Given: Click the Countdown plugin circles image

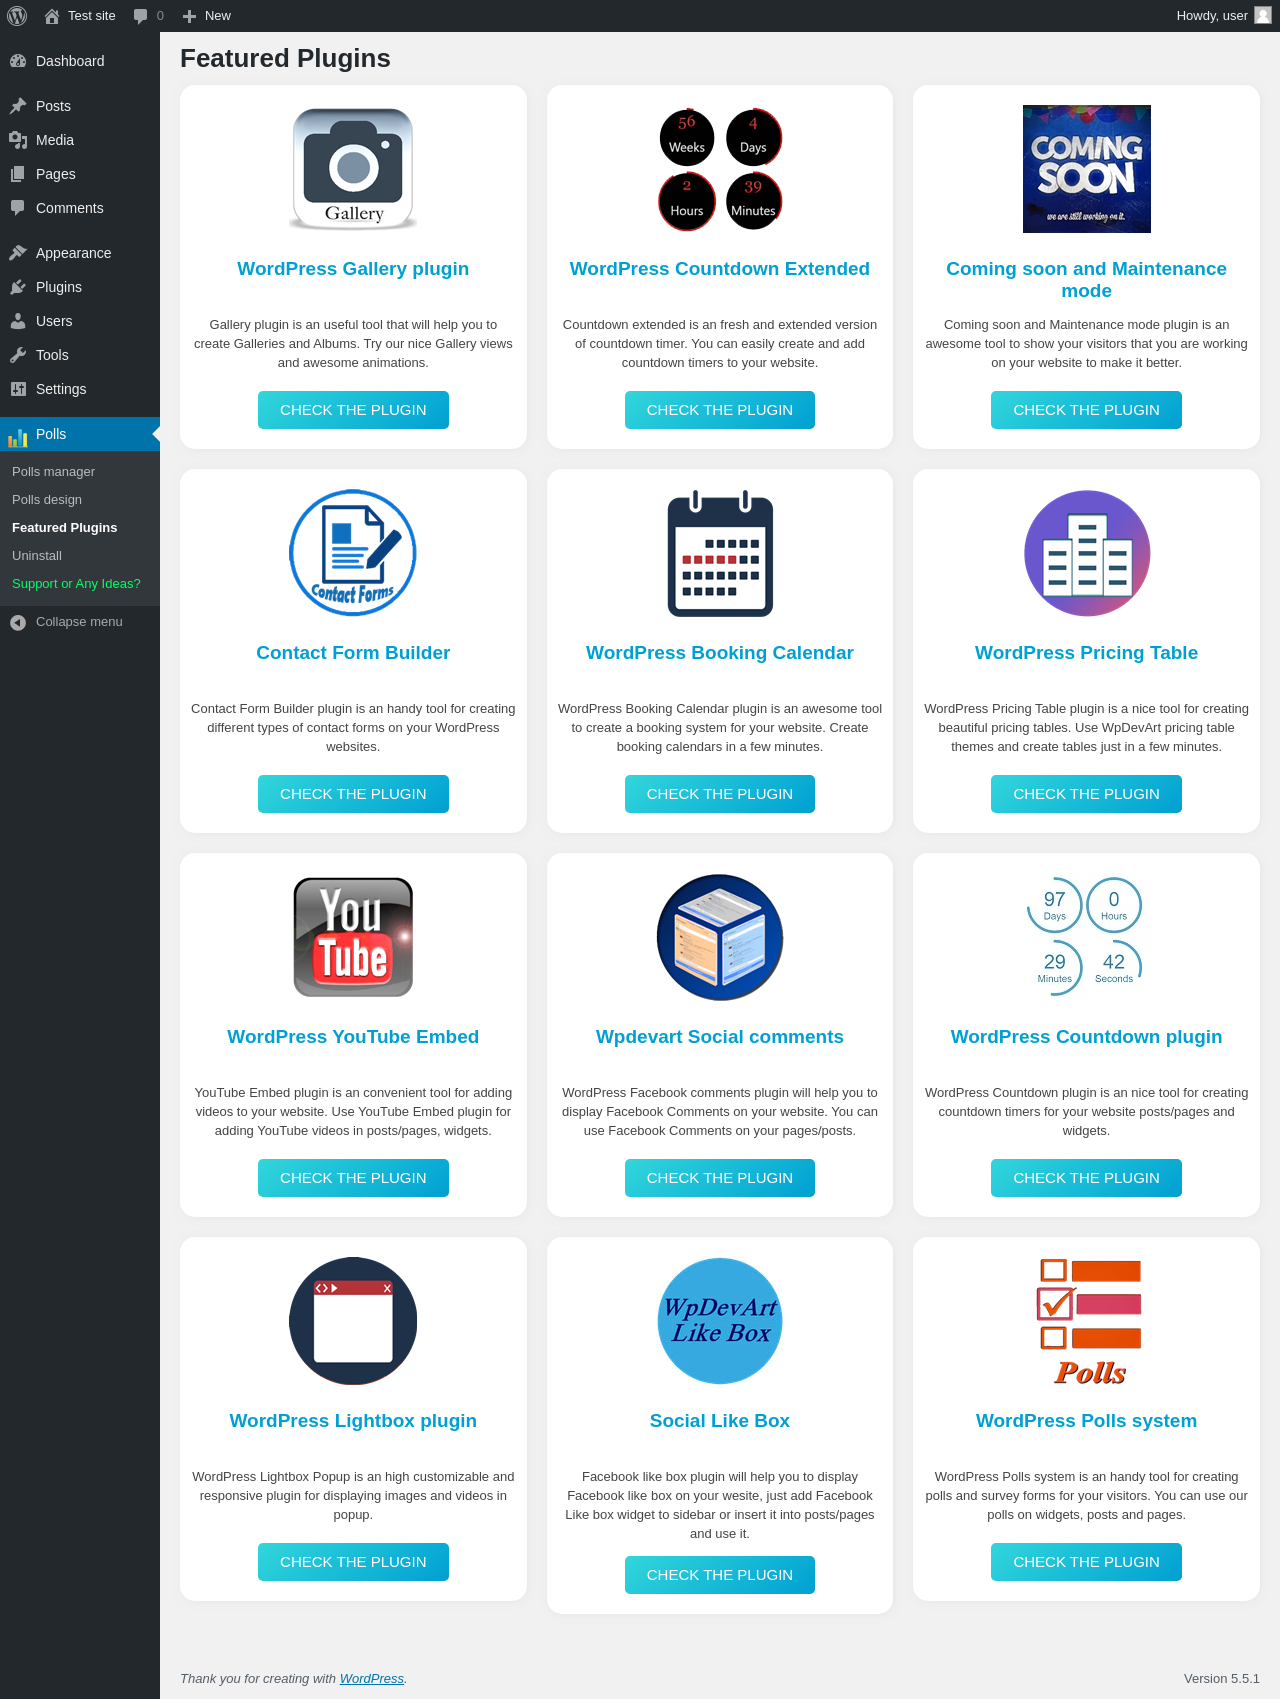Looking at the screenshot, I should click(1085, 937).
